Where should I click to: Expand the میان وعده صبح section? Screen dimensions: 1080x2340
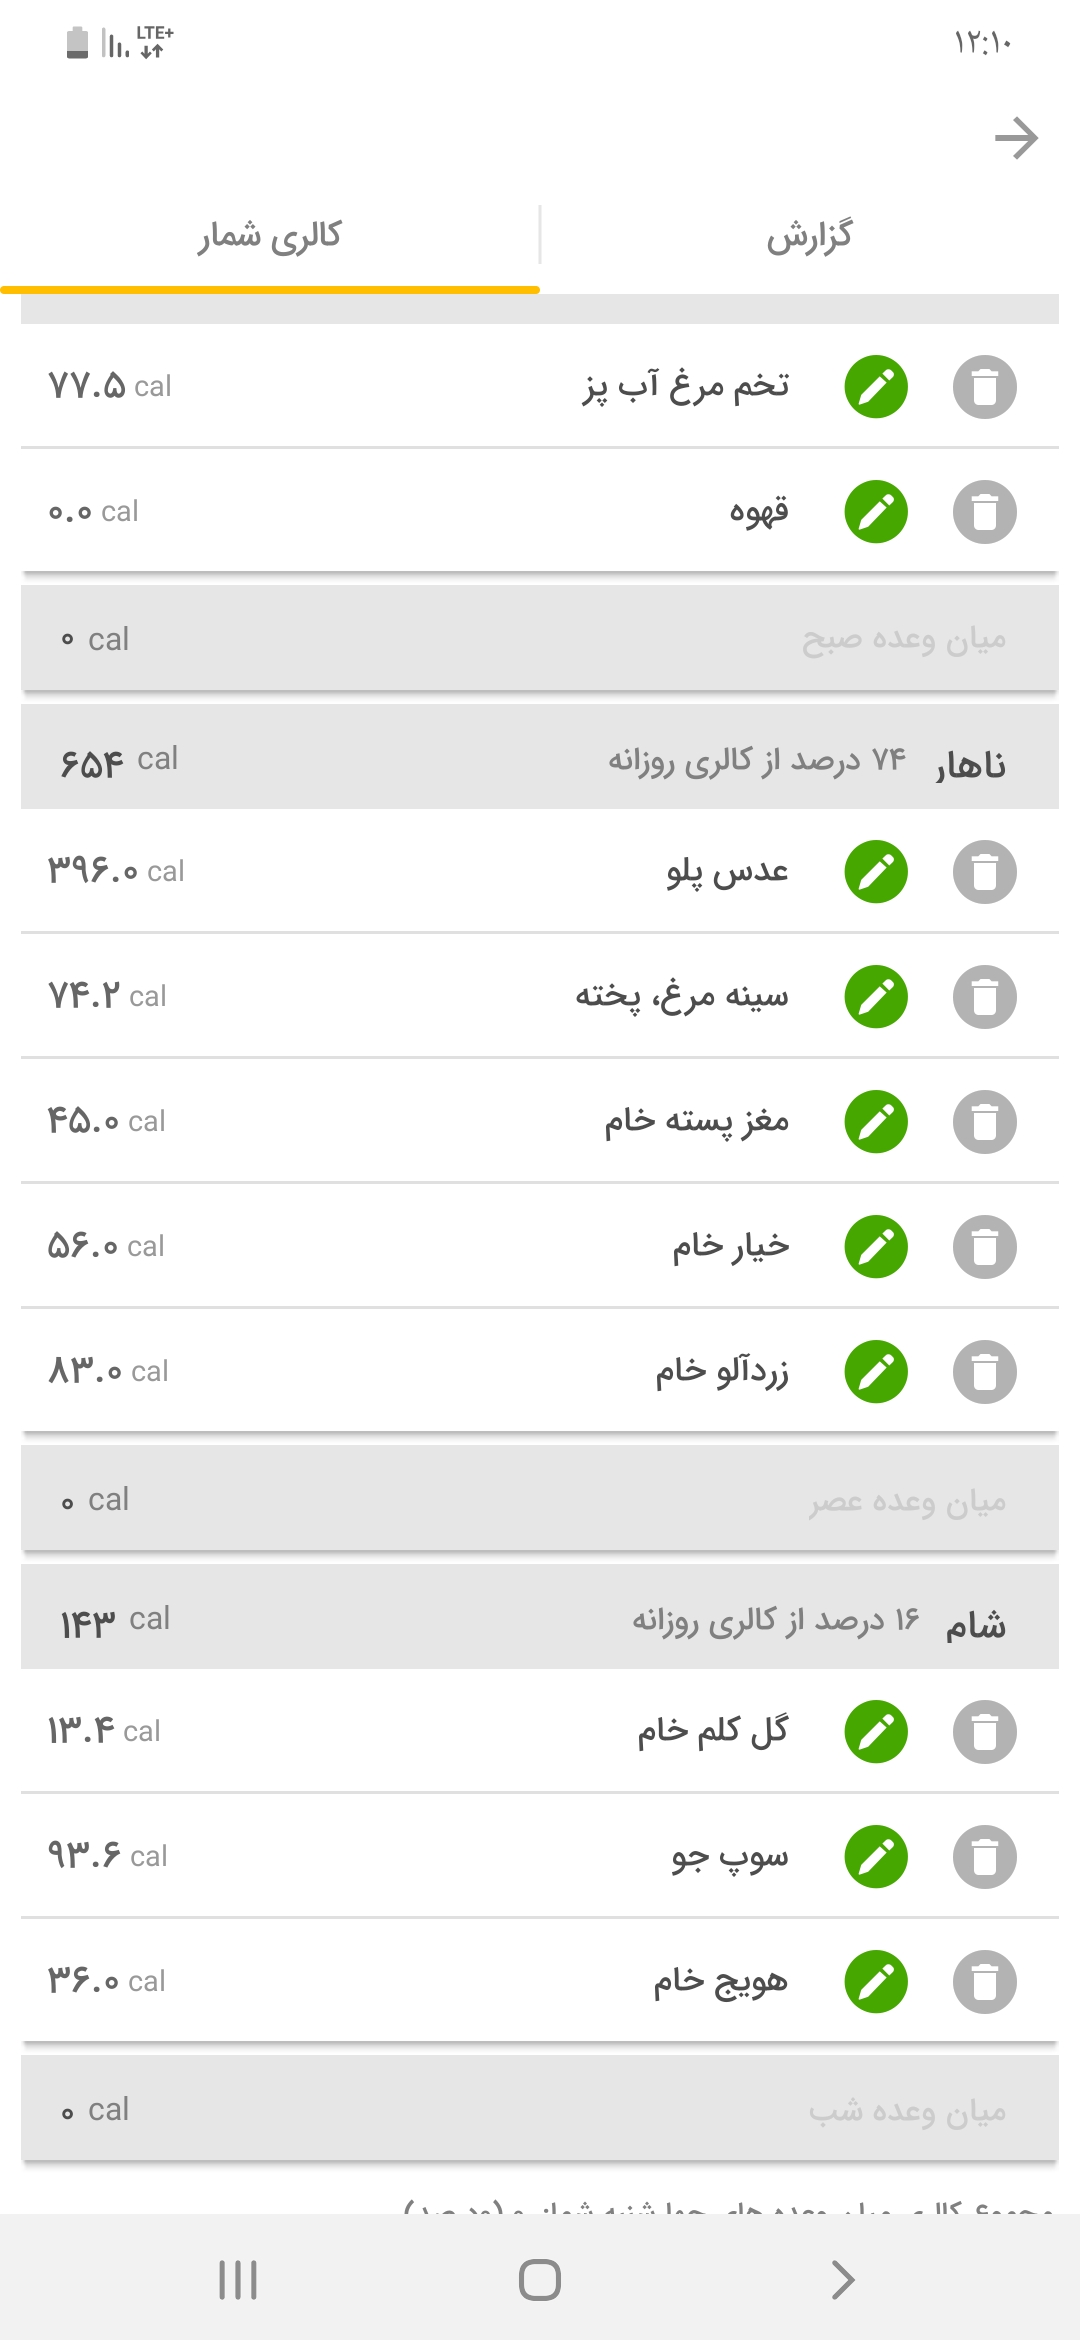coord(540,639)
